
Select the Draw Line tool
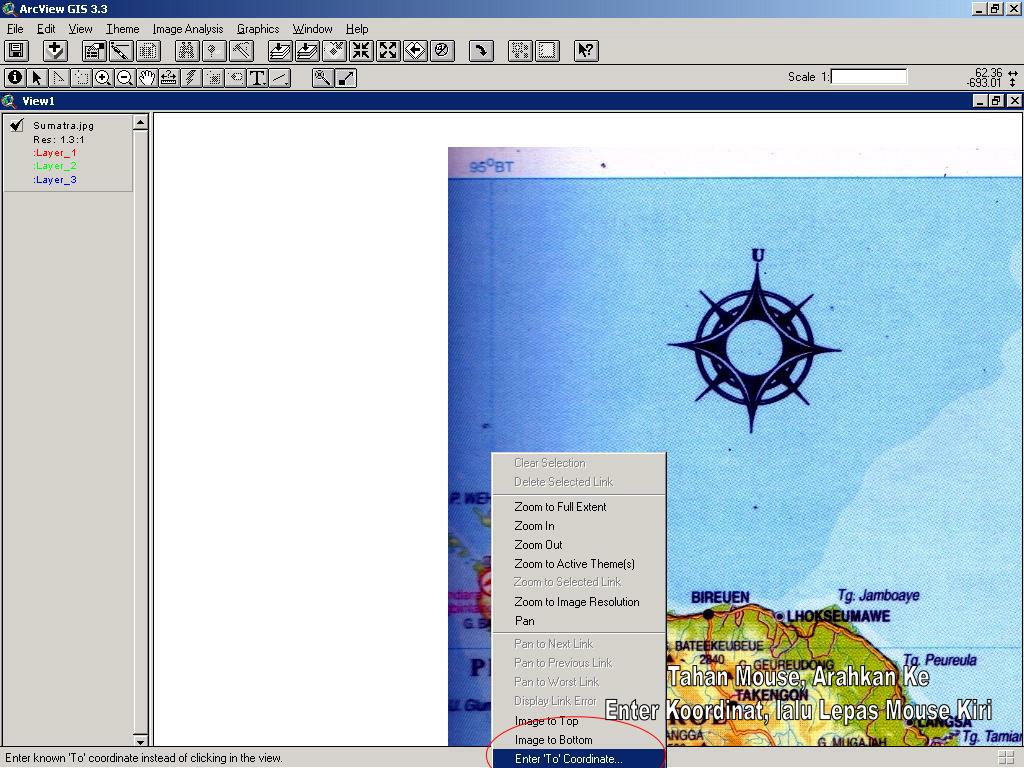coord(280,78)
